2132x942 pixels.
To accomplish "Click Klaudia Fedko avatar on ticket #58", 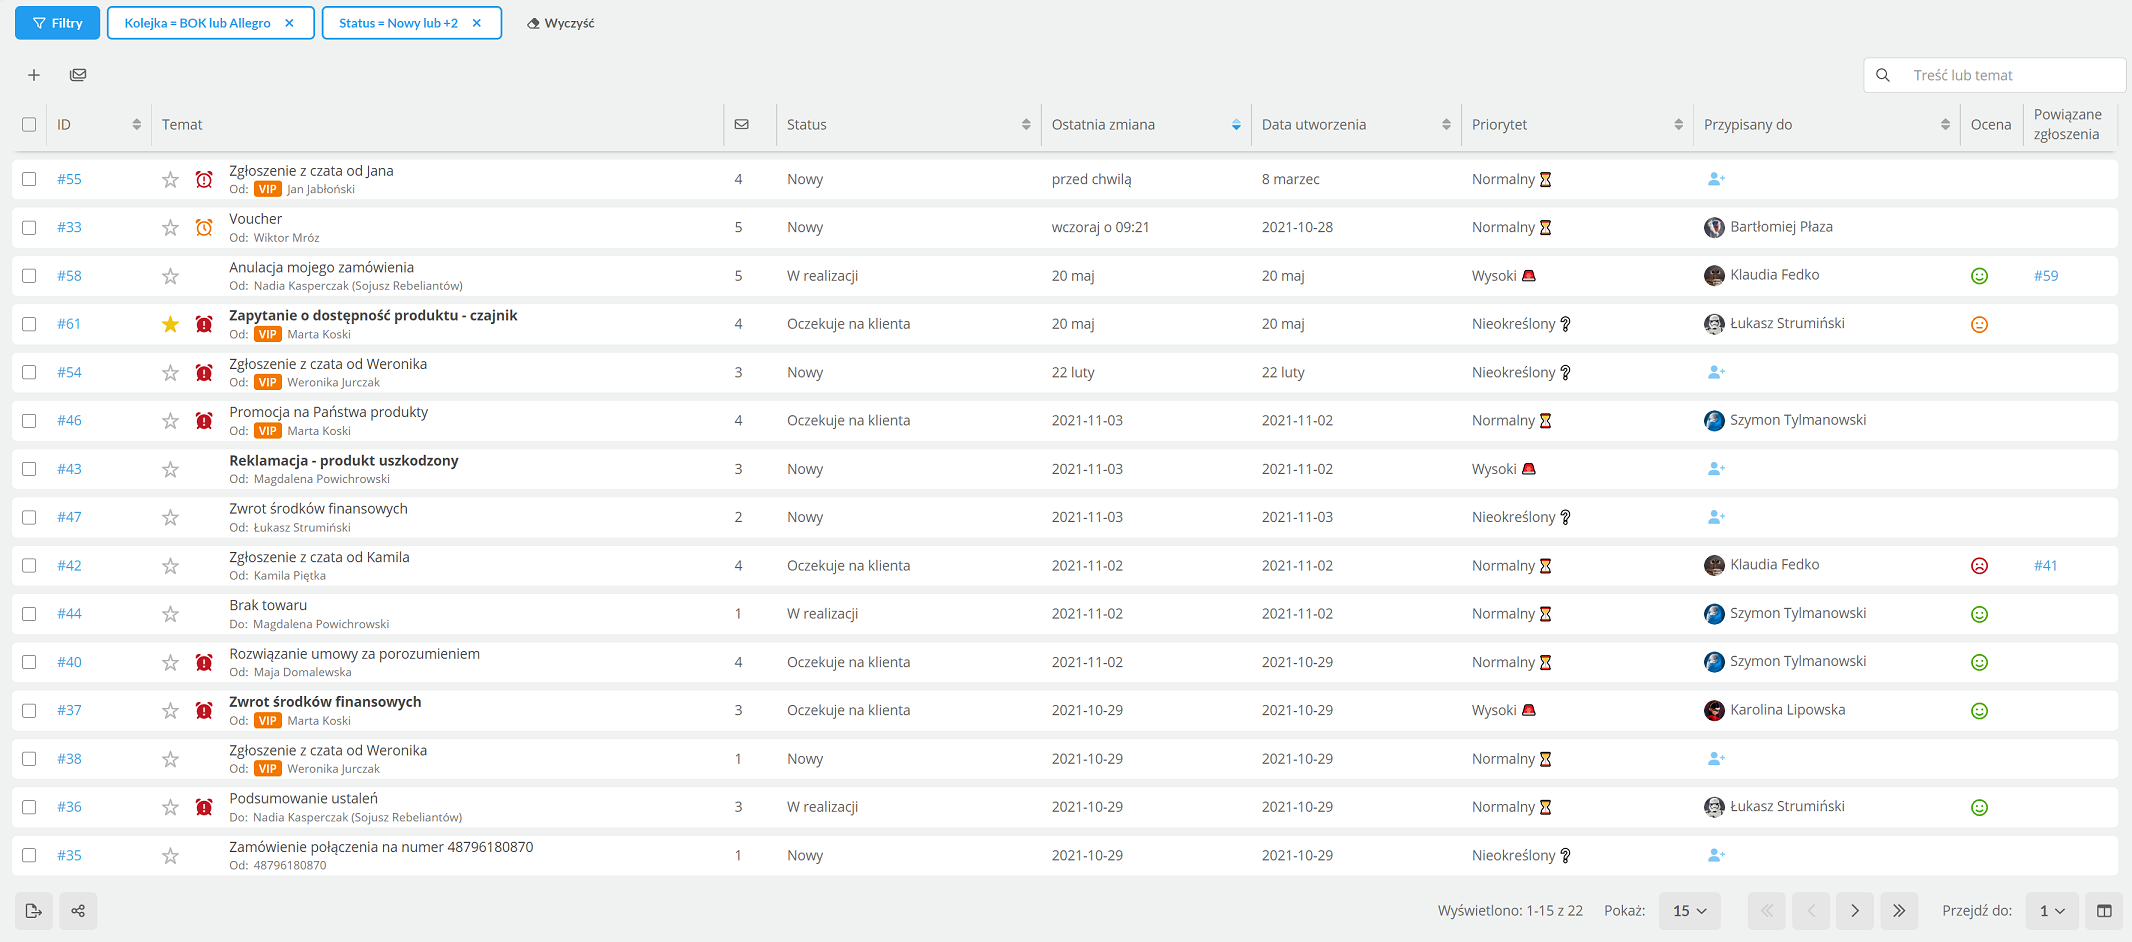I will tap(1714, 275).
